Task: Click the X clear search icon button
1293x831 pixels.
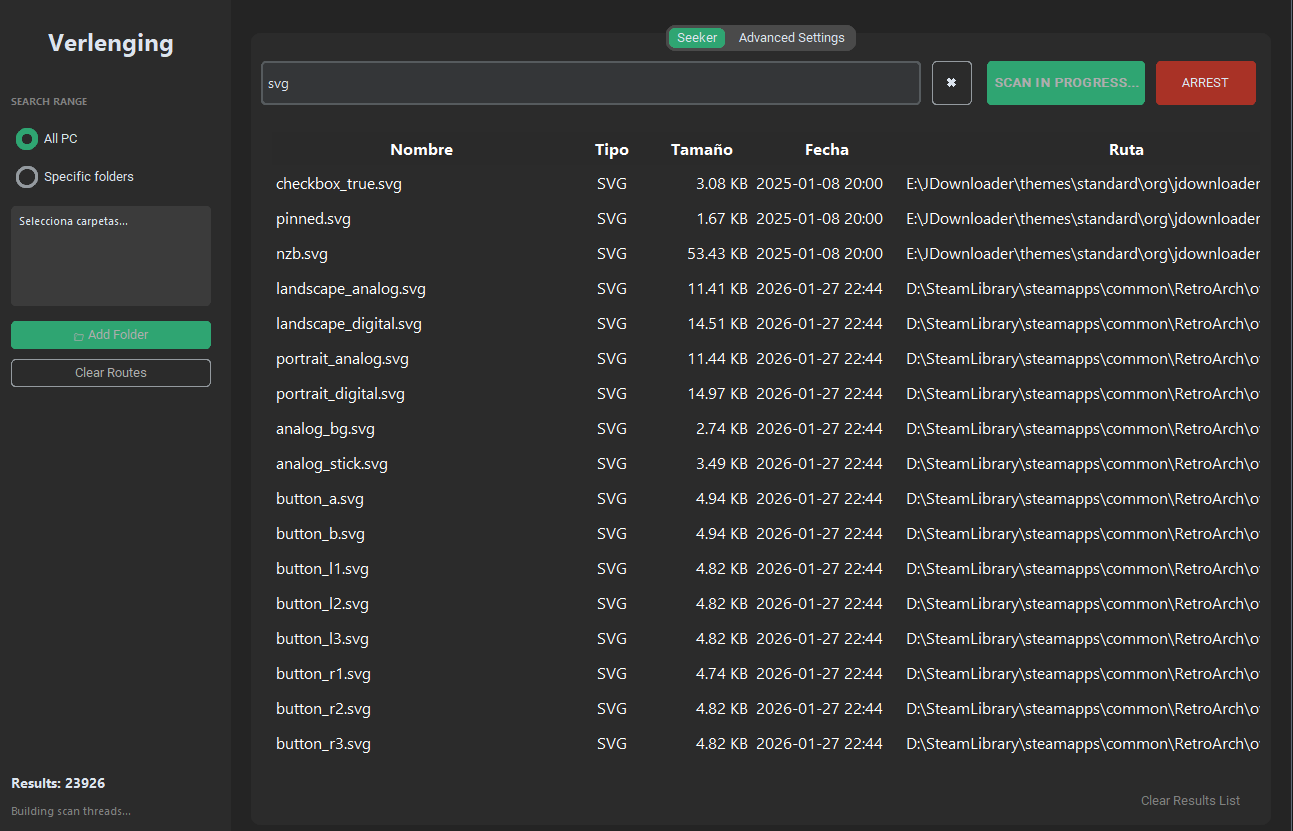Action: 951,83
